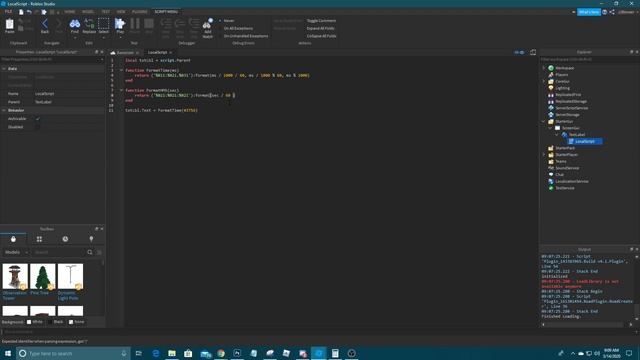
Task: Collapse the Behavior properties section
Action: (4, 110)
